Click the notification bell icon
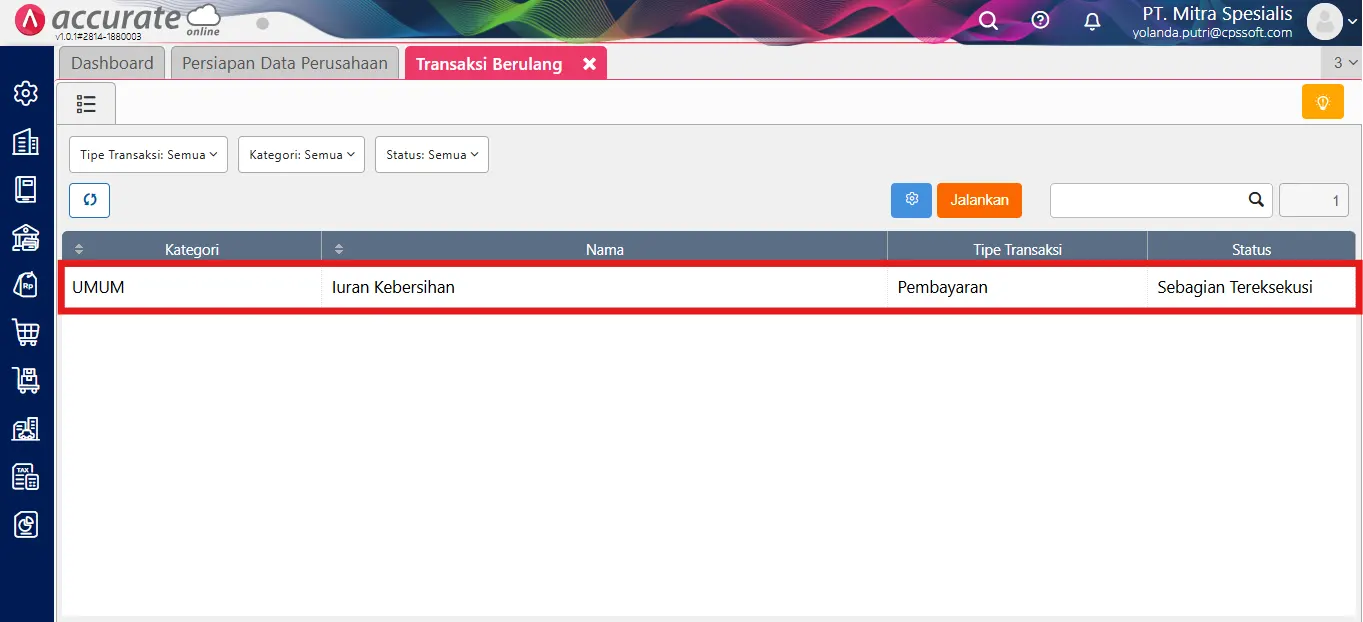This screenshot has height=622, width=1363. click(1092, 21)
